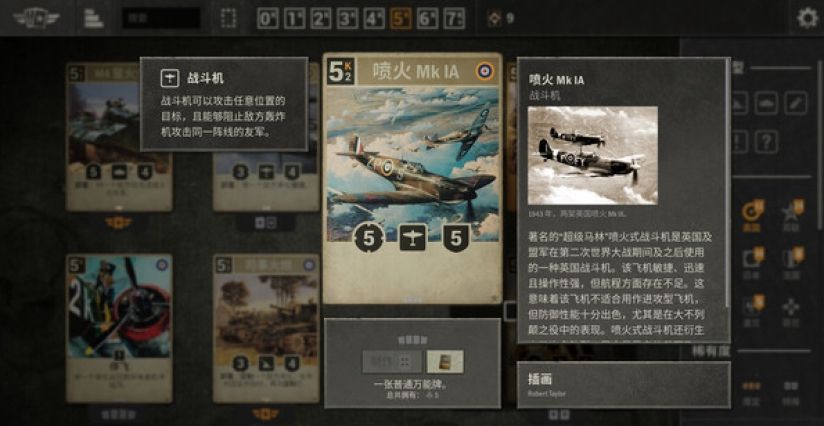Screen dimensions: 824x426
Task: Open the settings gear icon
Action: pyautogui.click(x=808, y=18)
